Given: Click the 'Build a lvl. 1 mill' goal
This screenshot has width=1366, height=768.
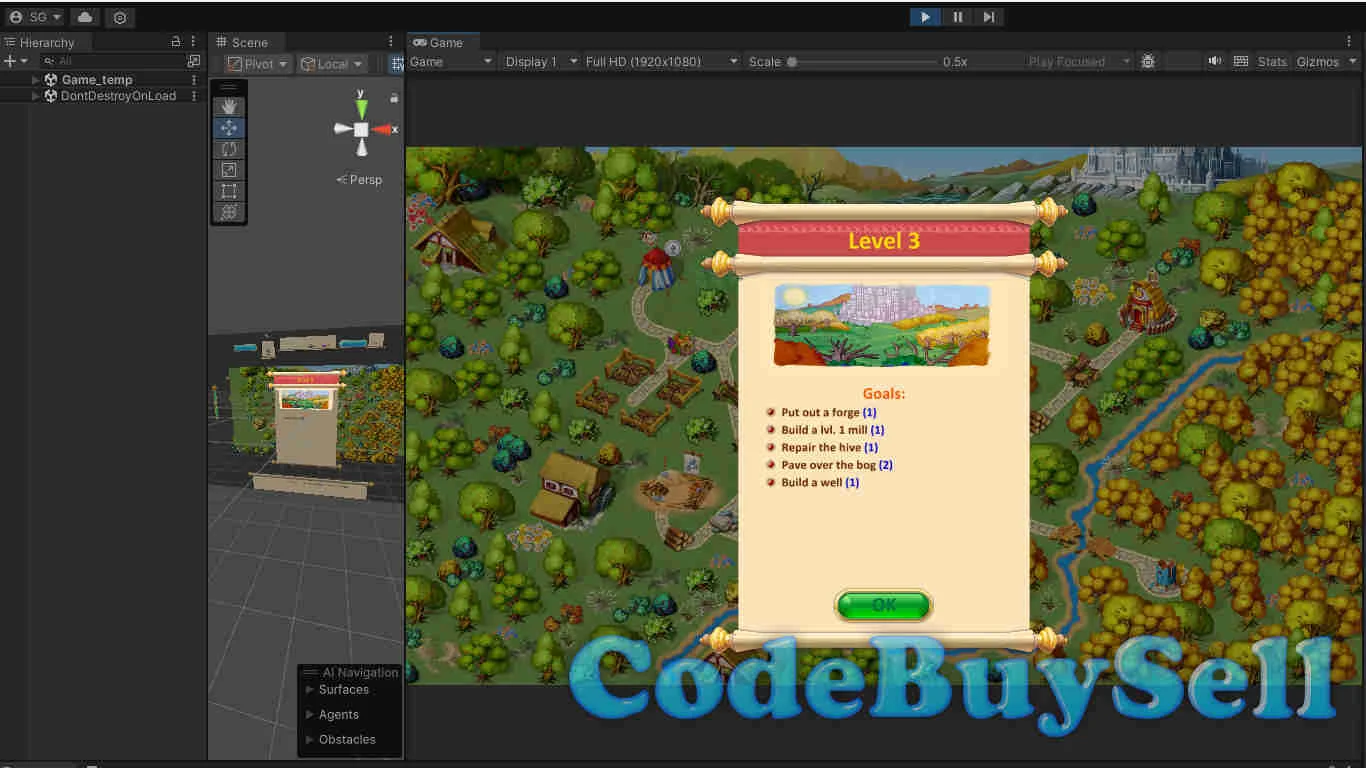Looking at the screenshot, I should 833,430.
